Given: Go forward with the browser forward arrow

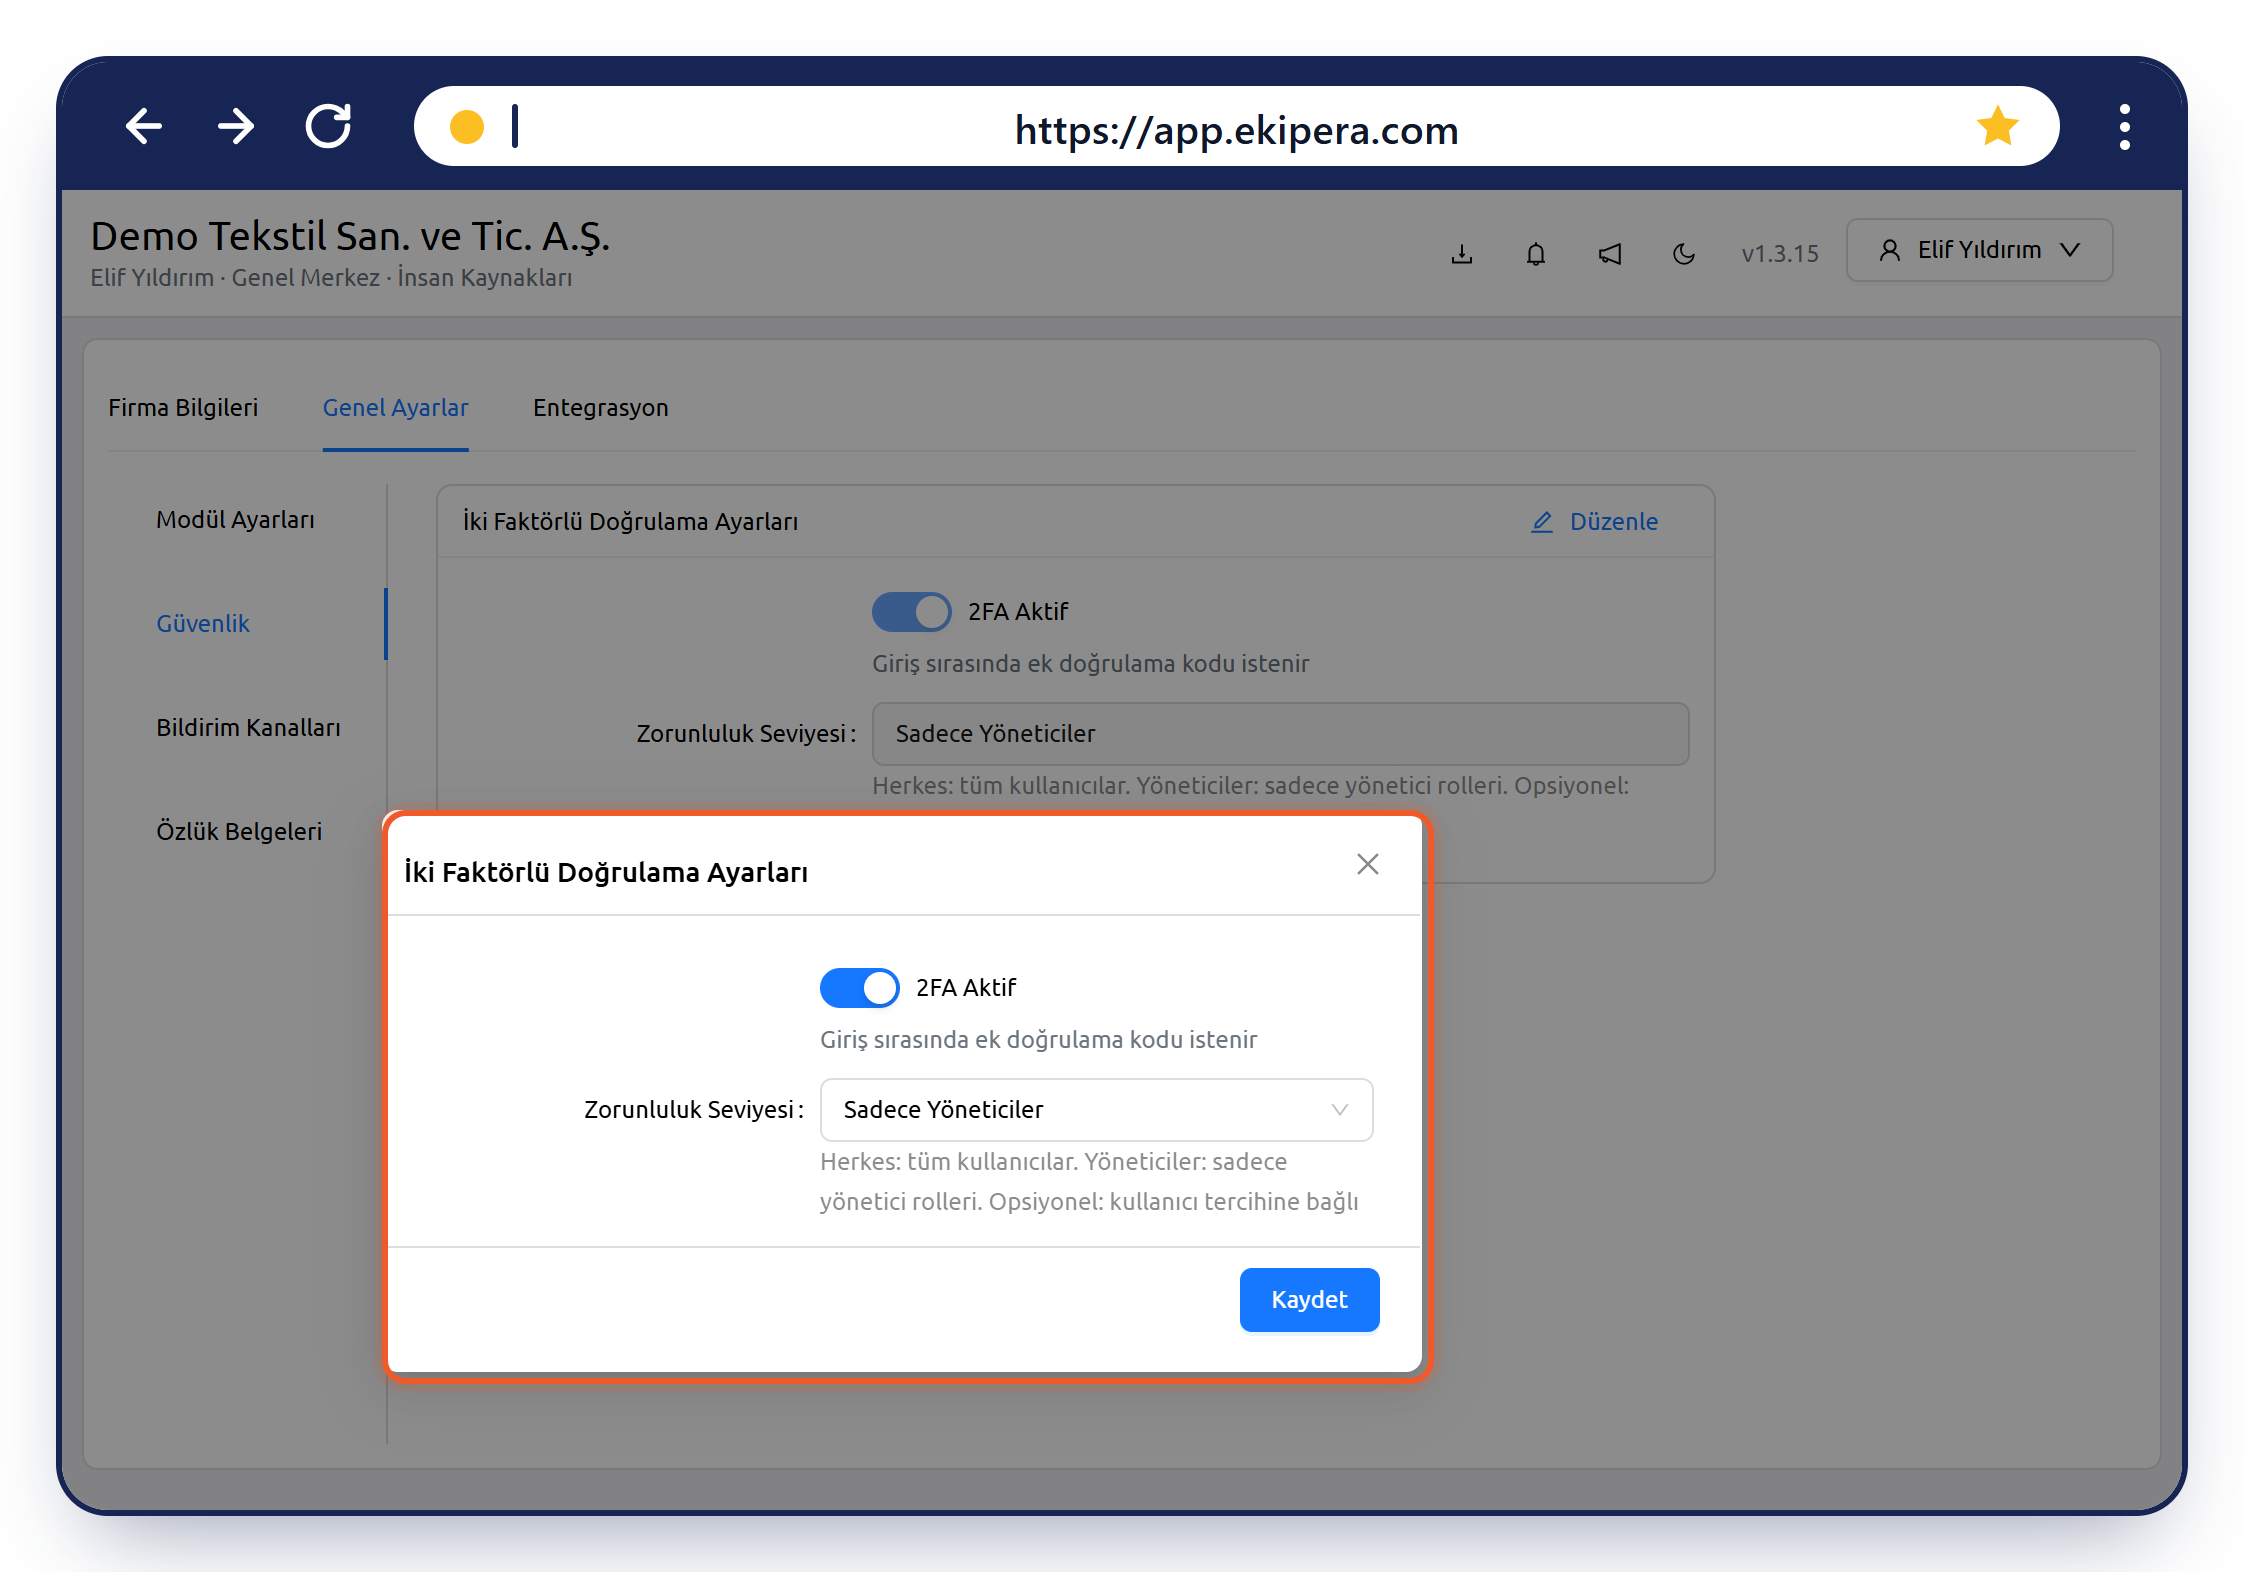Looking at the screenshot, I should point(236,127).
